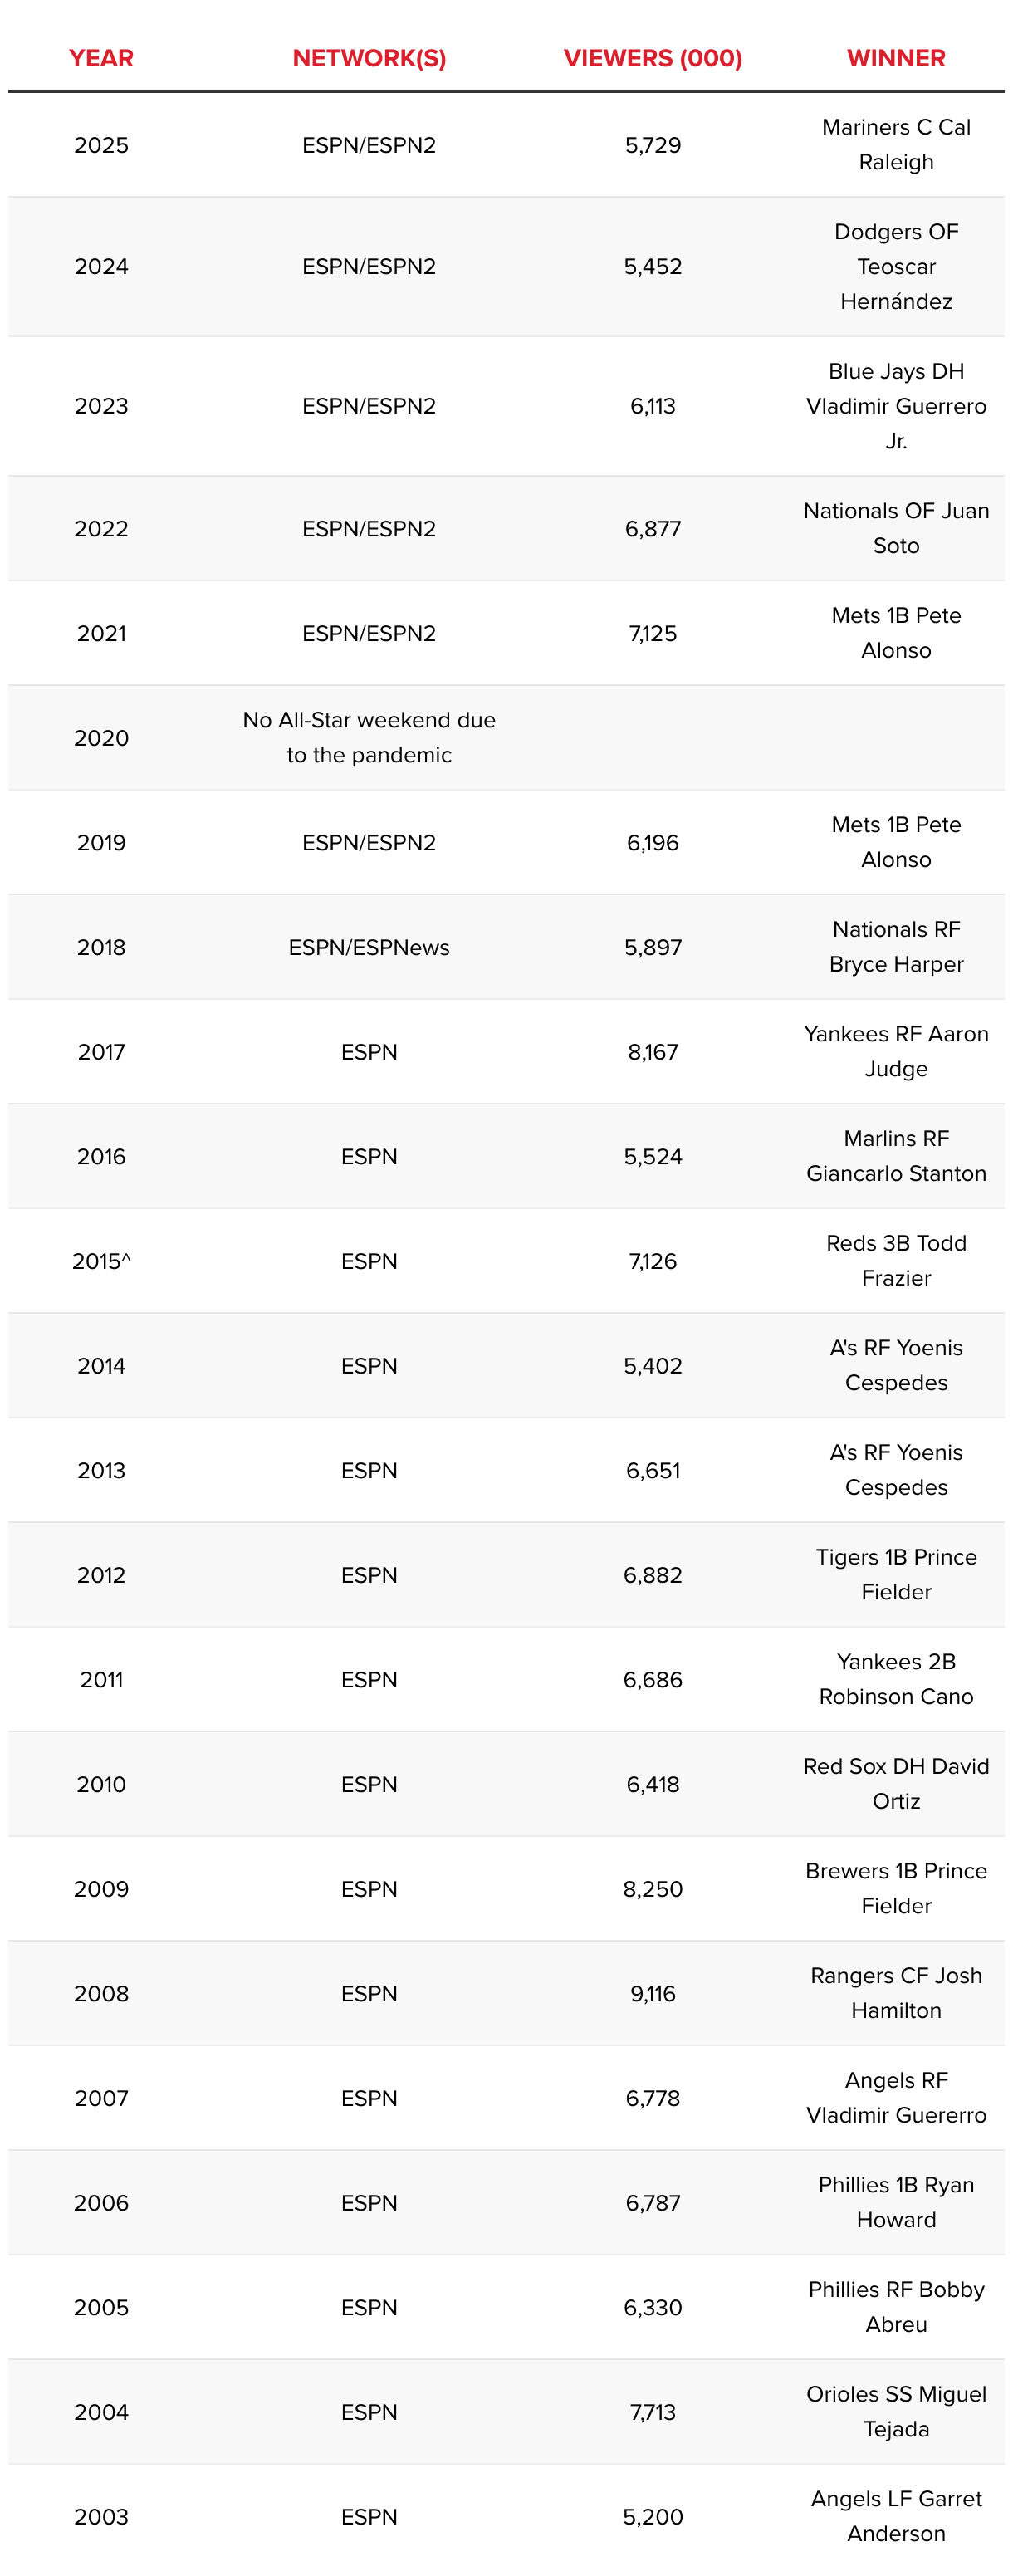Click the 8,167 viewers value for 2017

(653, 1052)
